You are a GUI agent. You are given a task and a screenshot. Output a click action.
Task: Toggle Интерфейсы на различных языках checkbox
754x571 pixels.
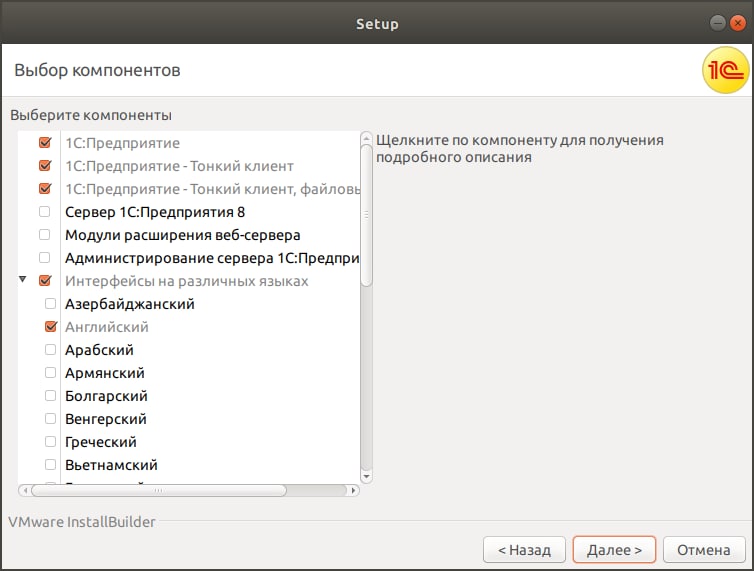point(45,280)
